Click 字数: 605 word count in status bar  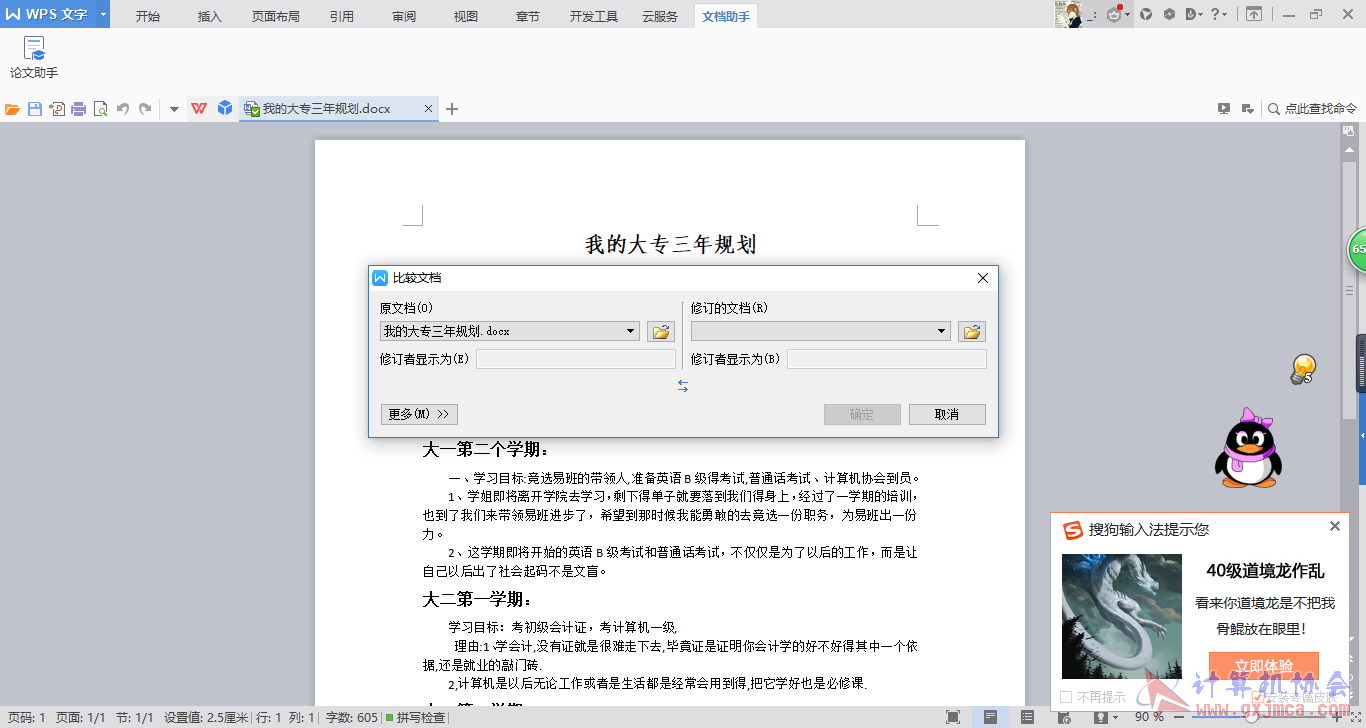(x=352, y=717)
